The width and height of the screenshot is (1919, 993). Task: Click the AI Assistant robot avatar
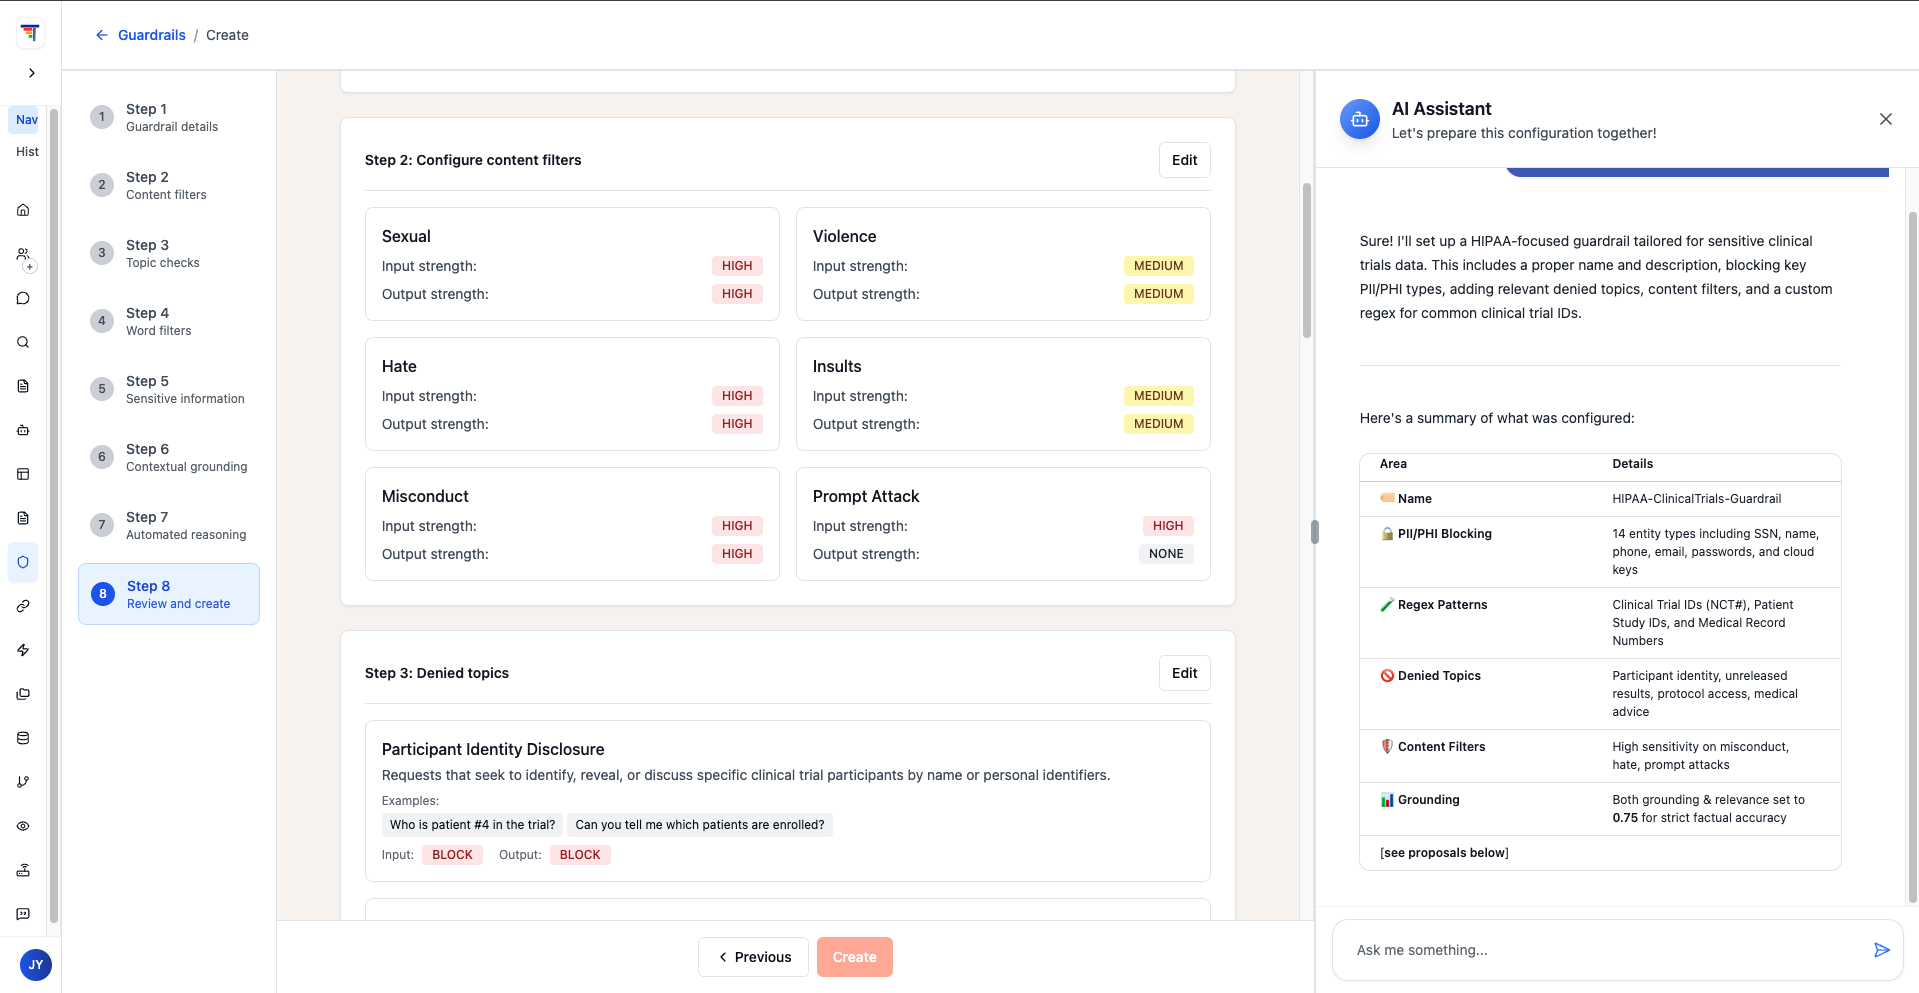1360,120
